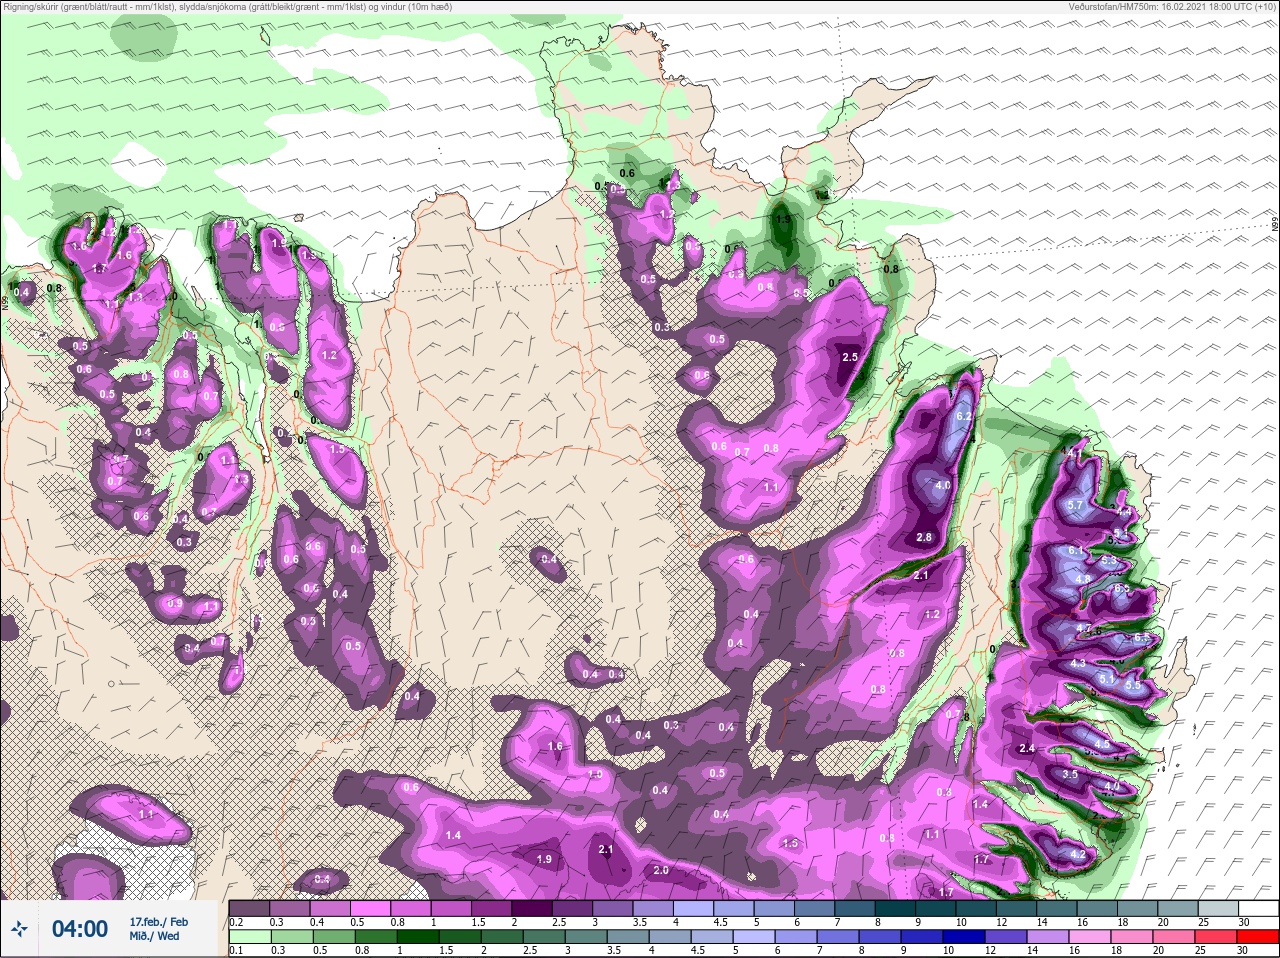Click the 2.4 precipitation value in the east

click(x=1027, y=748)
